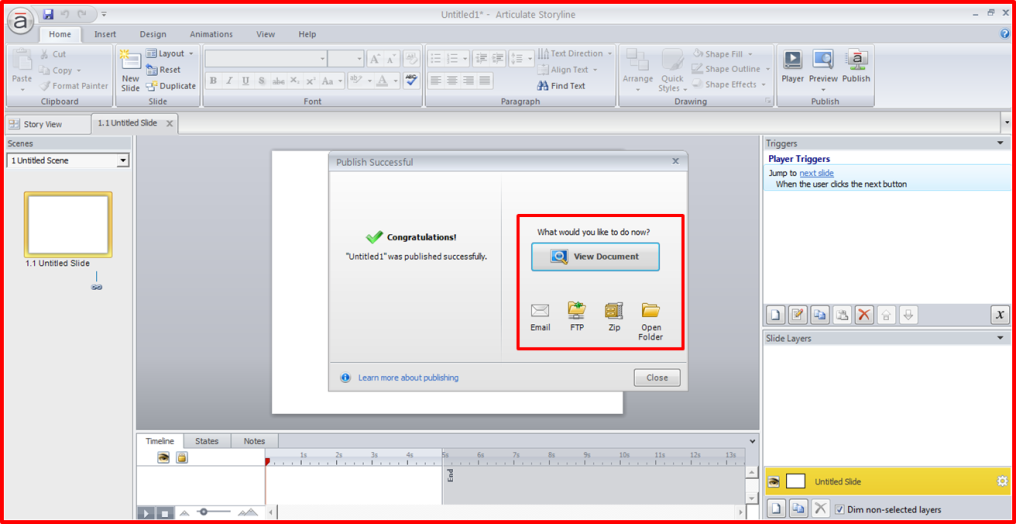Open the States tab in timeline
The width and height of the screenshot is (1016, 524).
207,441
